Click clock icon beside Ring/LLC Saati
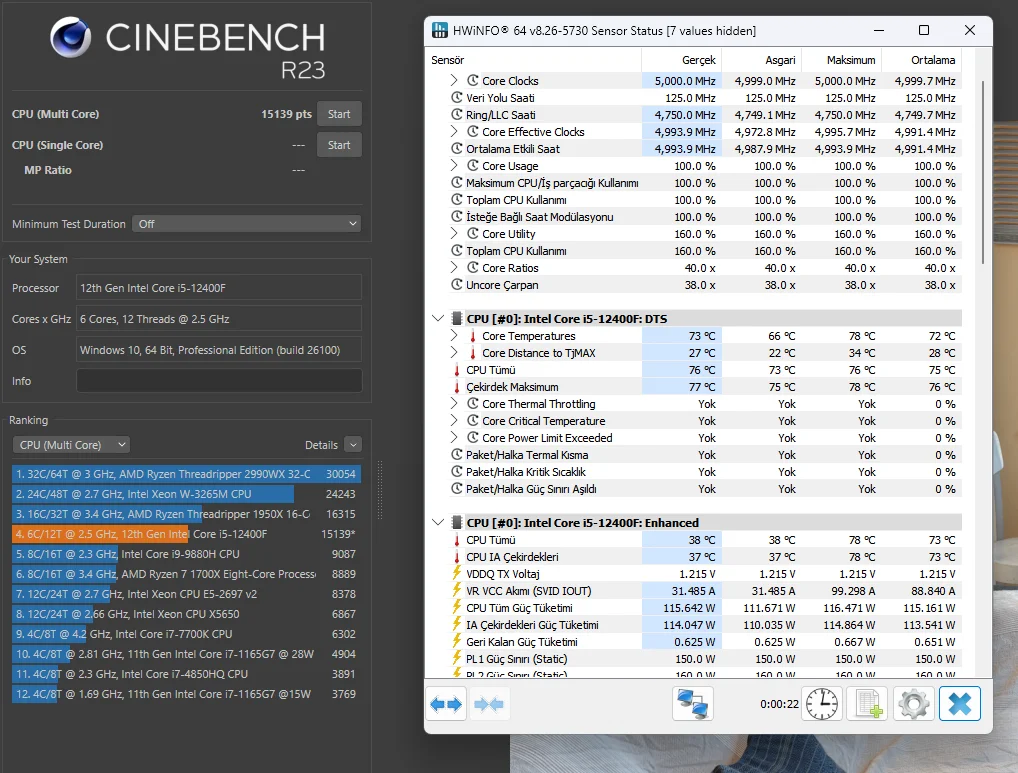 pos(457,115)
